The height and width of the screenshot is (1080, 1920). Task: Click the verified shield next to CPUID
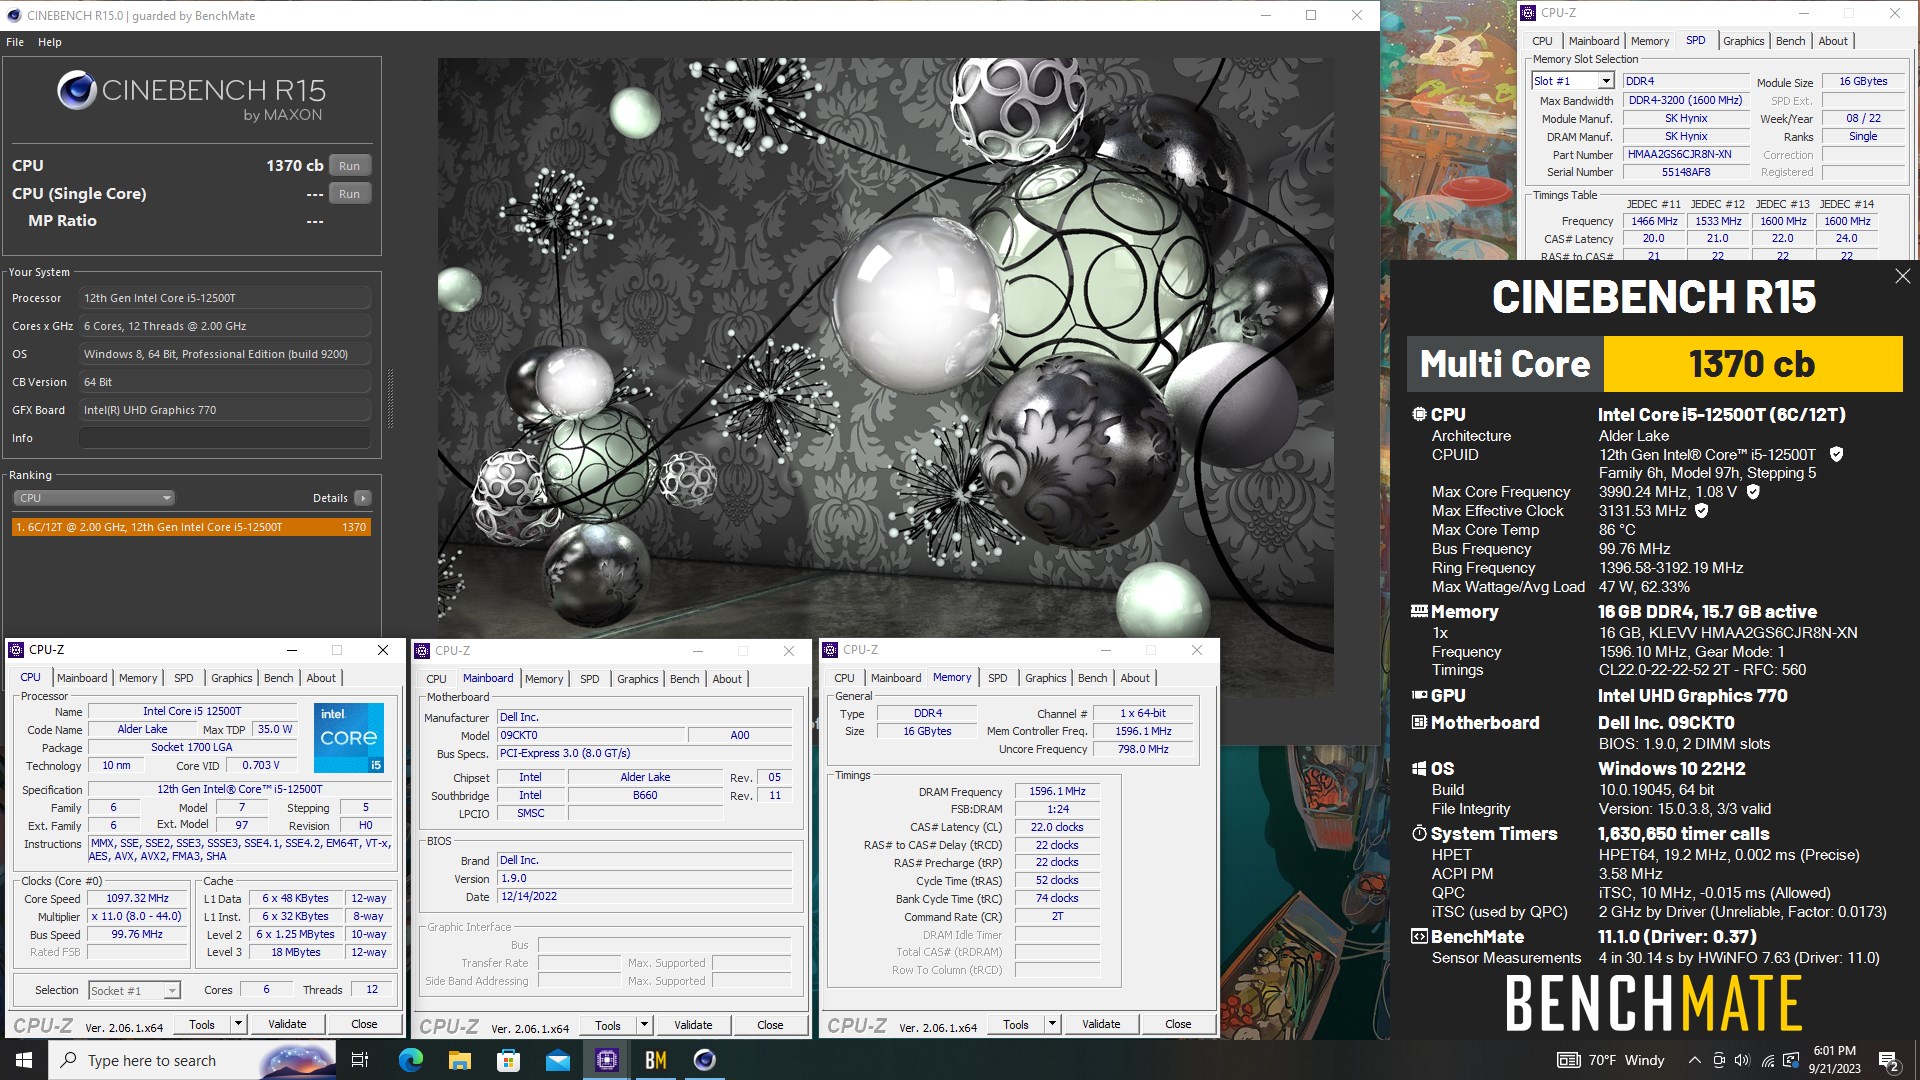click(x=1836, y=454)
